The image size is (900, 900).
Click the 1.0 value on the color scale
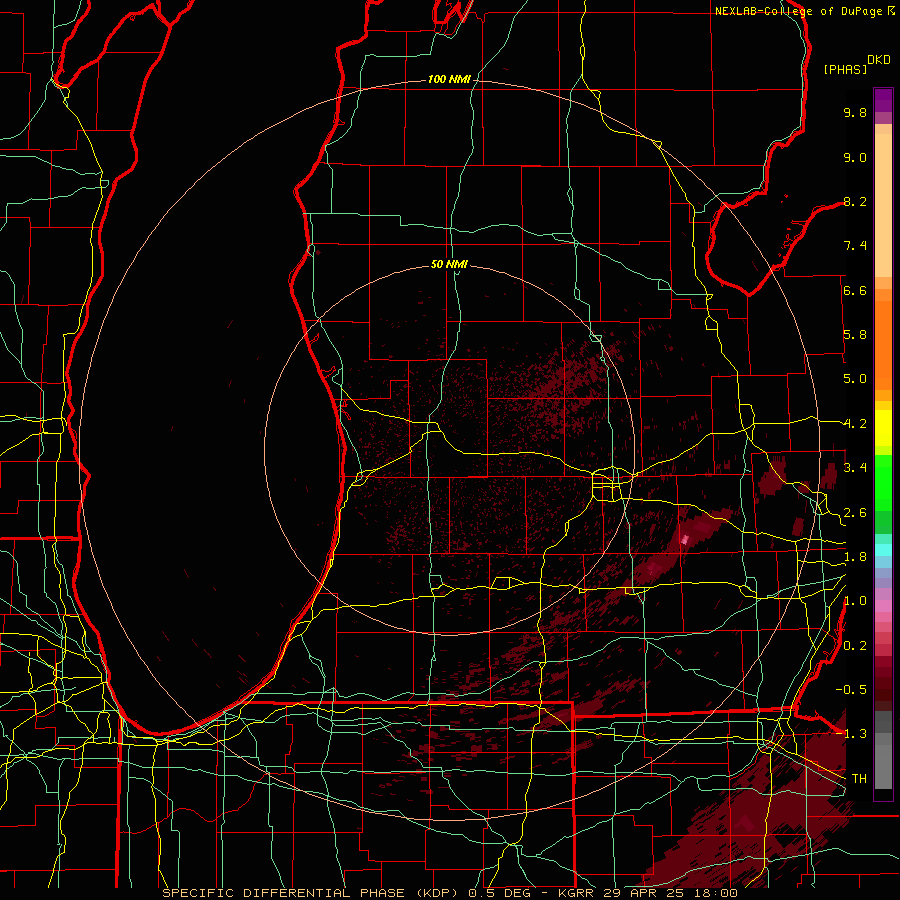855,601
